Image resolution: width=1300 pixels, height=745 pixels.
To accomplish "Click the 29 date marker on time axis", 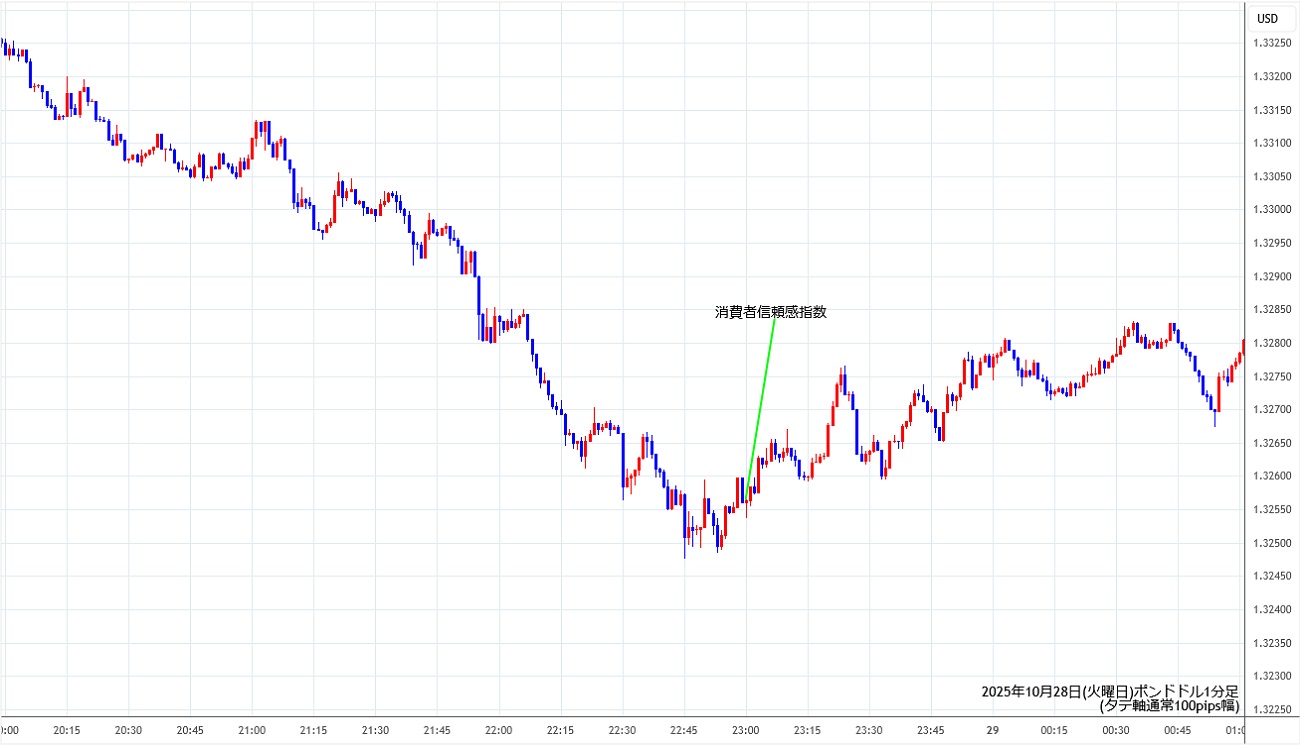I will click(993, 730).
